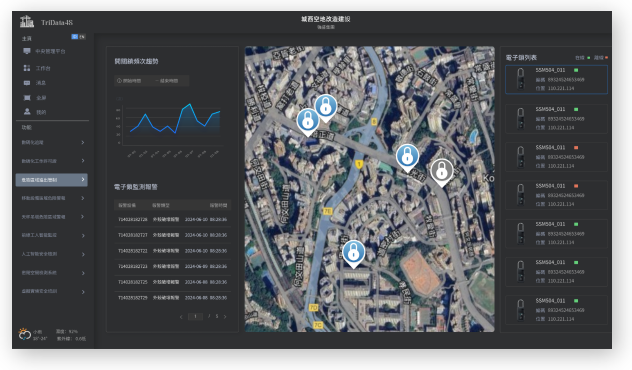Click page number input showing 1

[195, 316]
